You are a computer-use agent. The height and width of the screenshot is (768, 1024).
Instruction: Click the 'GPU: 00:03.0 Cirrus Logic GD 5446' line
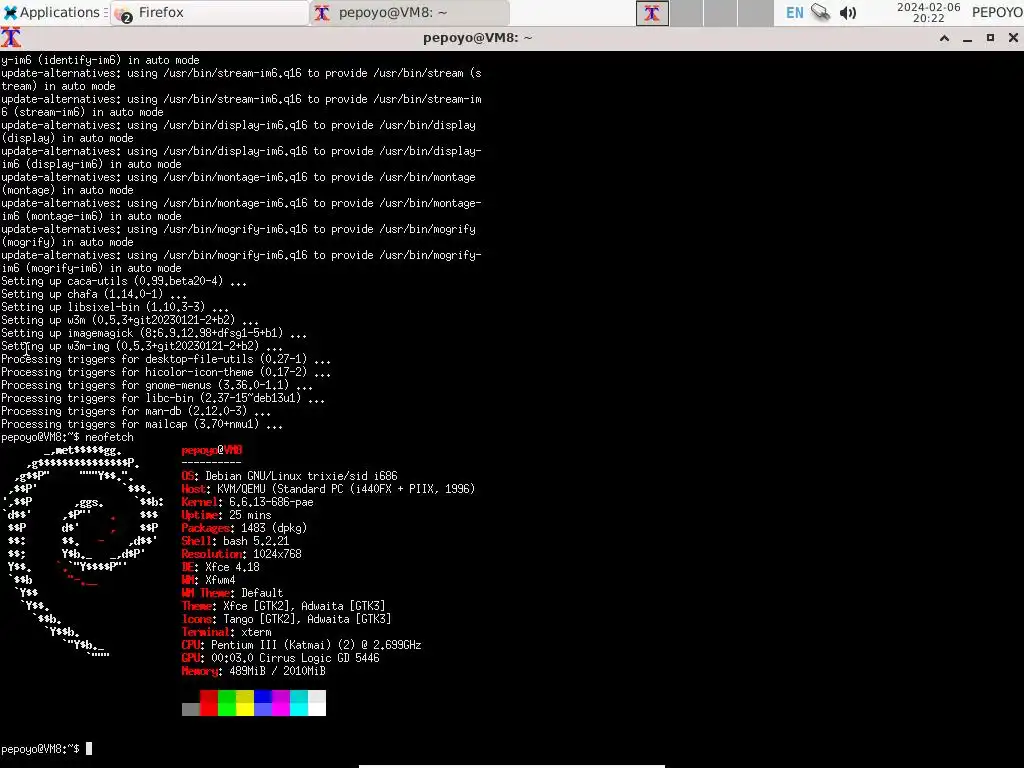[280, 659]
